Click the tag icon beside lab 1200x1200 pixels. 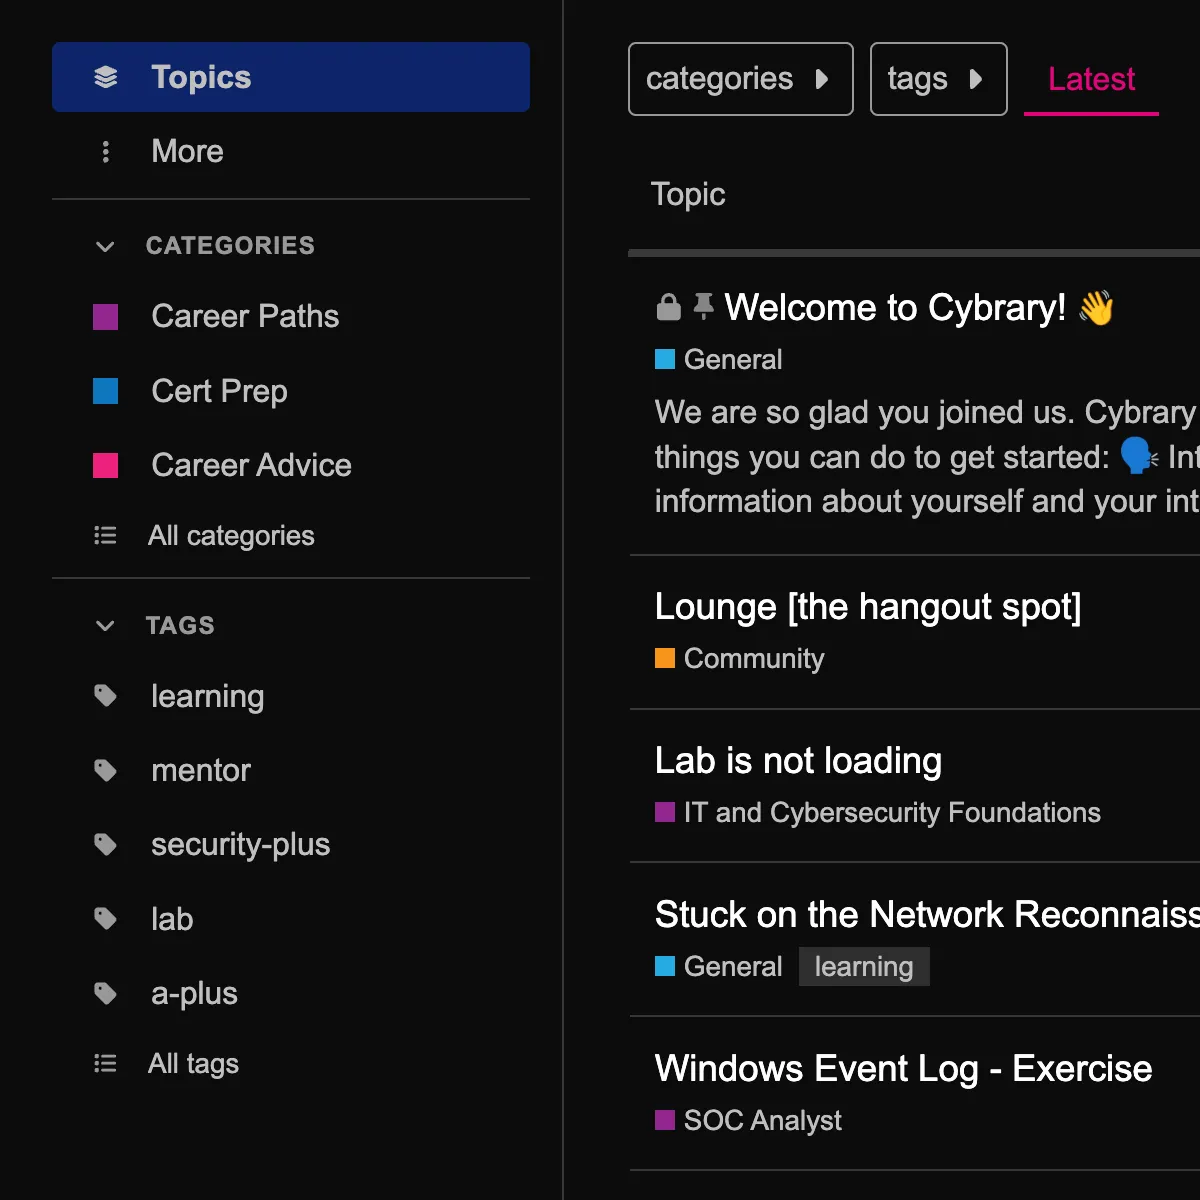[x=105, y=919]
